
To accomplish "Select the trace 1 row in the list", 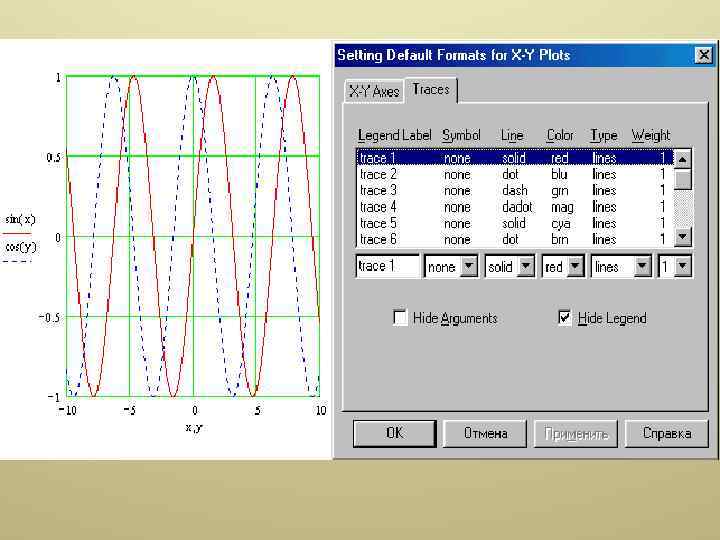I will pyautogui.click(x=515, y=158).
